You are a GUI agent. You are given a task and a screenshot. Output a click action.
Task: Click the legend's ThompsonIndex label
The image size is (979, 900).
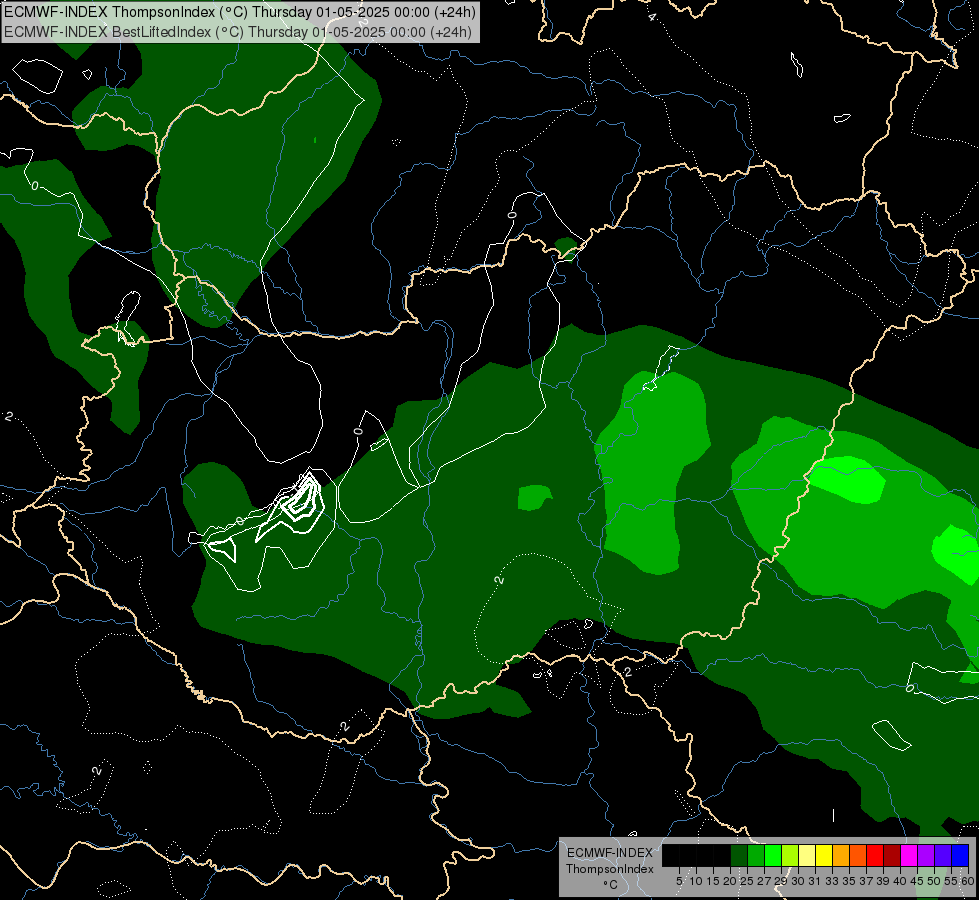tap(610, 869)
